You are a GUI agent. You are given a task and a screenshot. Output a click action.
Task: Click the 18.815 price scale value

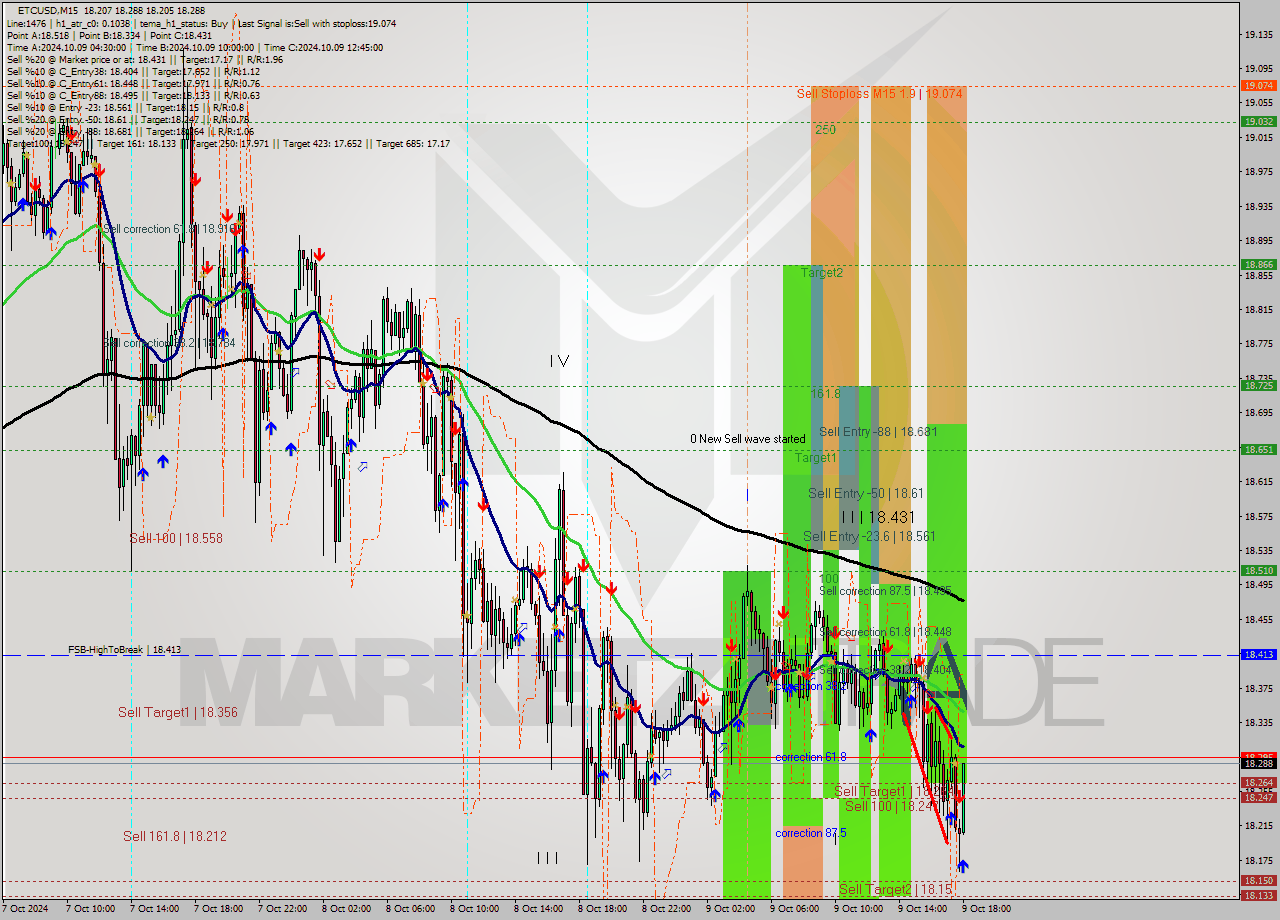coord(1258,310)
